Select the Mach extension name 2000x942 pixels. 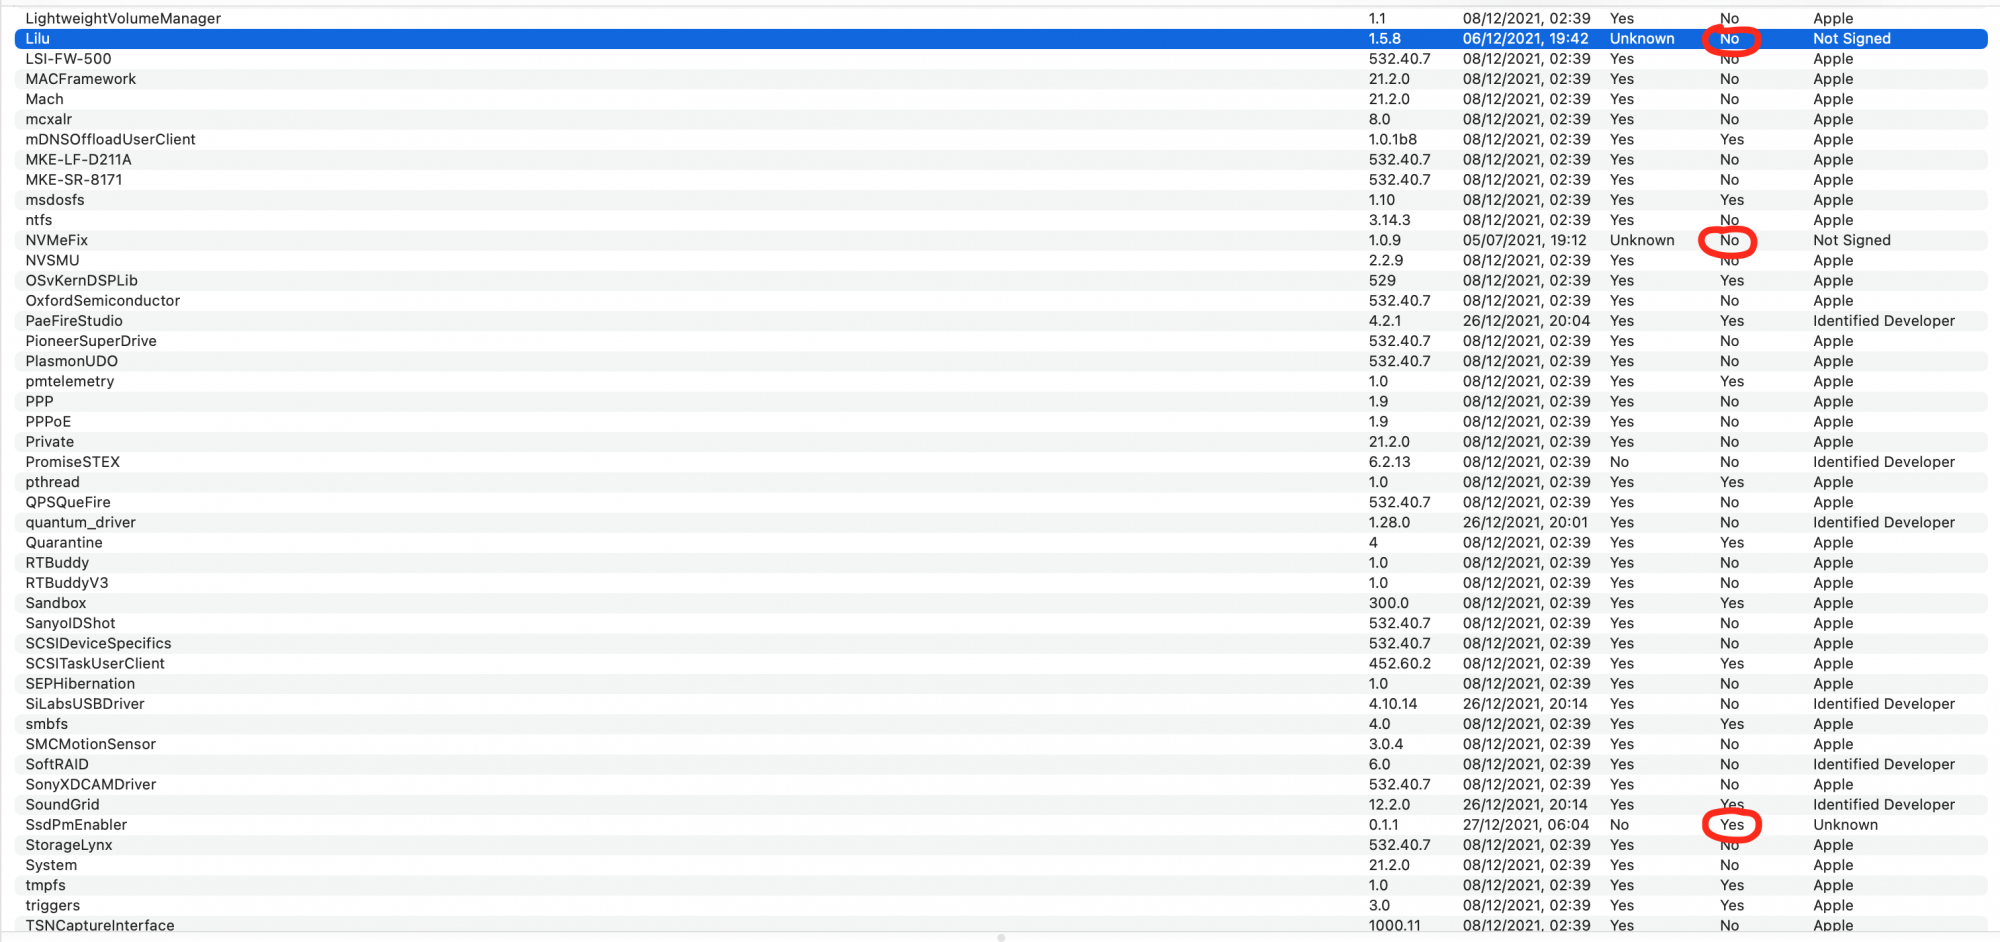click(45, 99)
